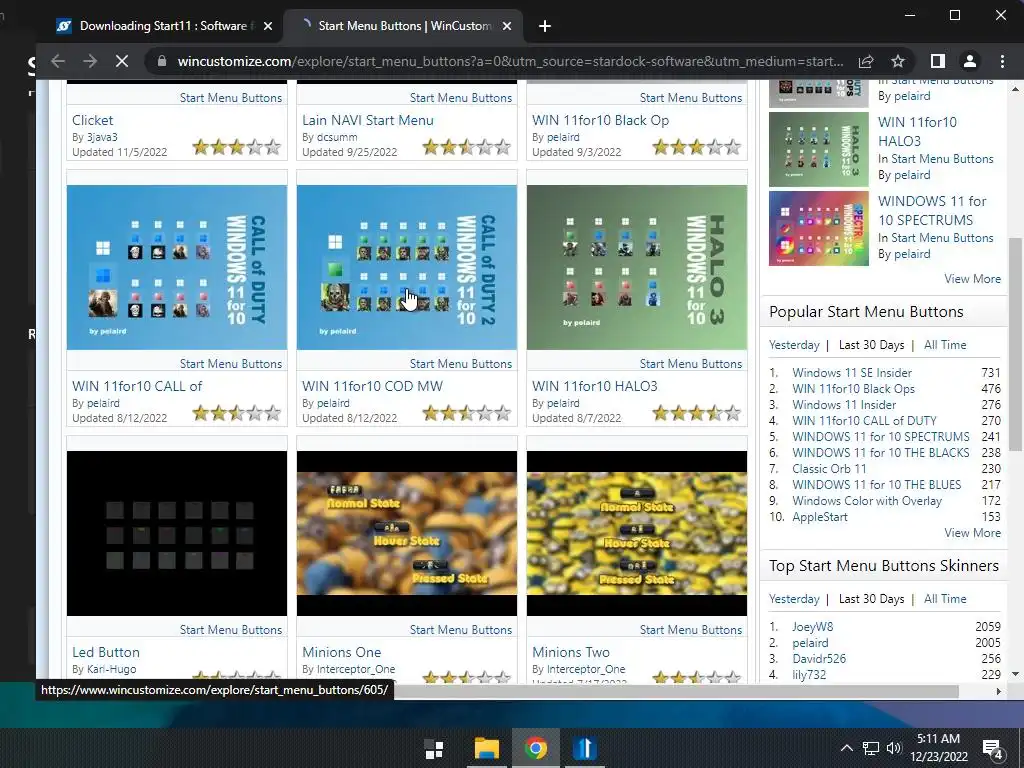This screenshot has height=768, width=1024.
Task: Click WIN 11for10 HALO3 card title
Action: pyautogui.click(x=595, y=386)
